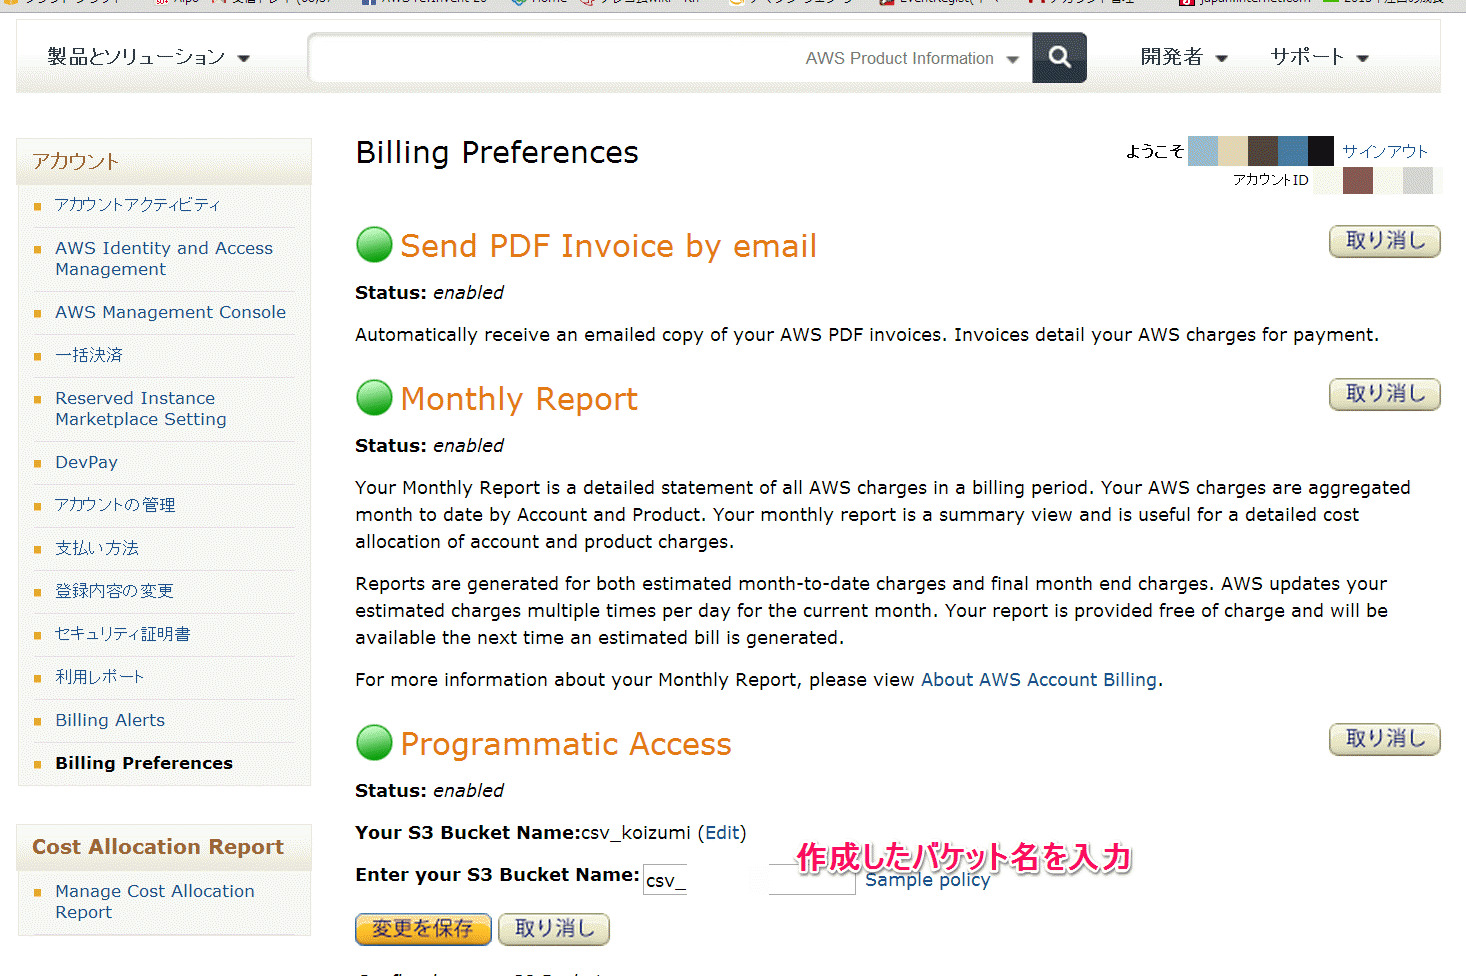Open DevPay sidebar link
This screenshot has height=976, width=1466.
pos(86,462)
